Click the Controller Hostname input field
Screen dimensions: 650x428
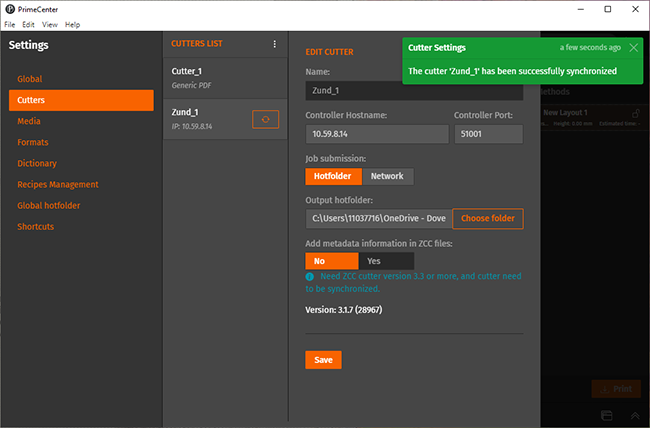(376, 134)
